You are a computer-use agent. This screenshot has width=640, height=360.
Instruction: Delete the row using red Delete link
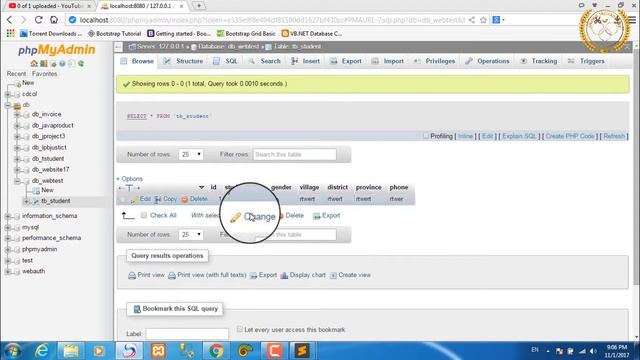click(195, 199)
